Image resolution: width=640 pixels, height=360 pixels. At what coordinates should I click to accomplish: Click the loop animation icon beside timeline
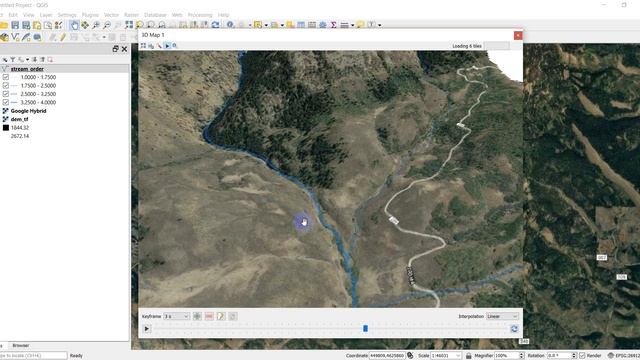point(514,329)
